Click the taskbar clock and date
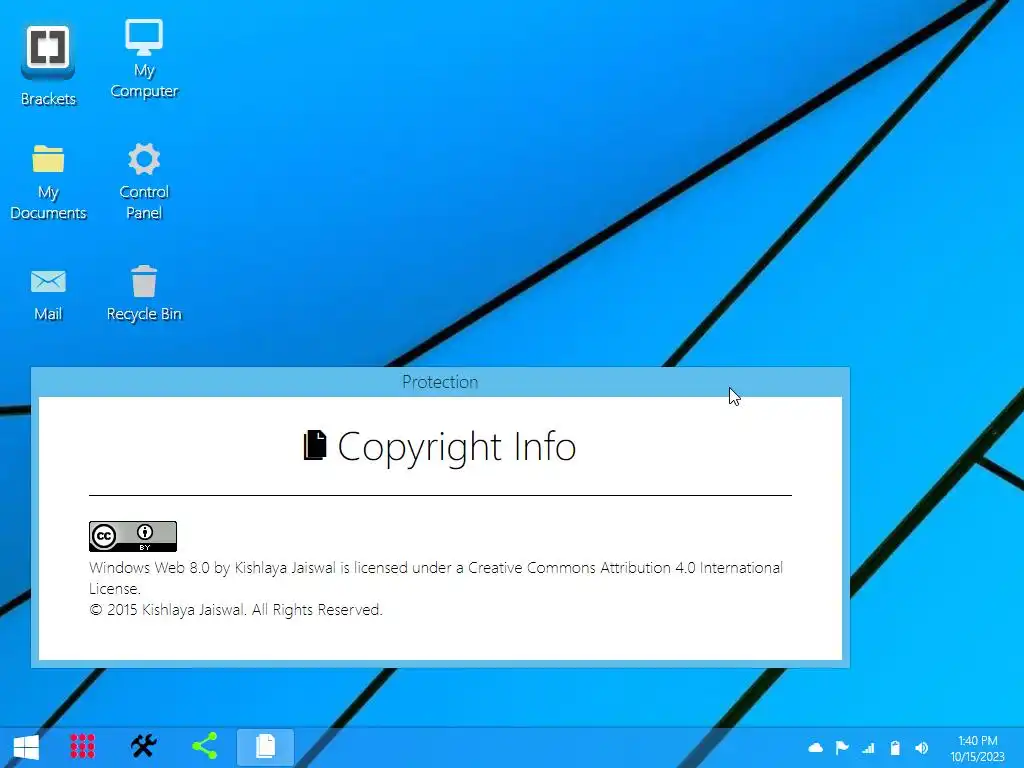 (977, 748)
